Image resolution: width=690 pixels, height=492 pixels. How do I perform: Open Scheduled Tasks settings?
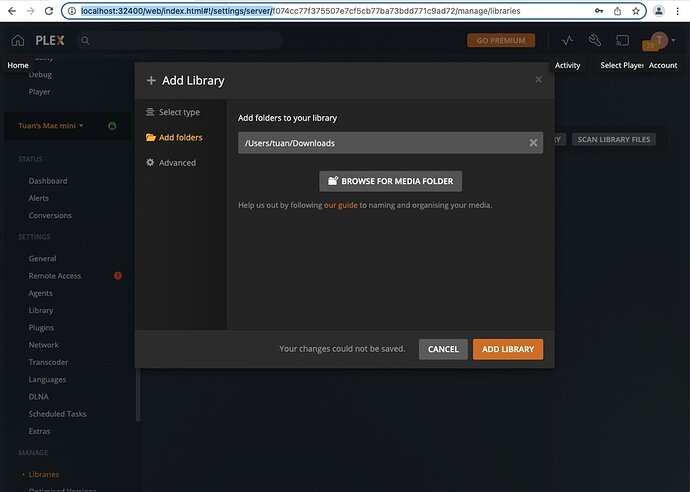(x=57, y=414)
